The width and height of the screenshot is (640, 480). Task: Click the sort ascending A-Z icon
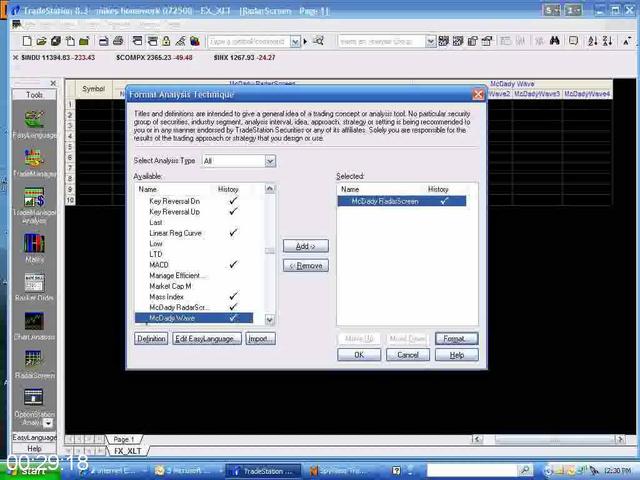point(592,41)
